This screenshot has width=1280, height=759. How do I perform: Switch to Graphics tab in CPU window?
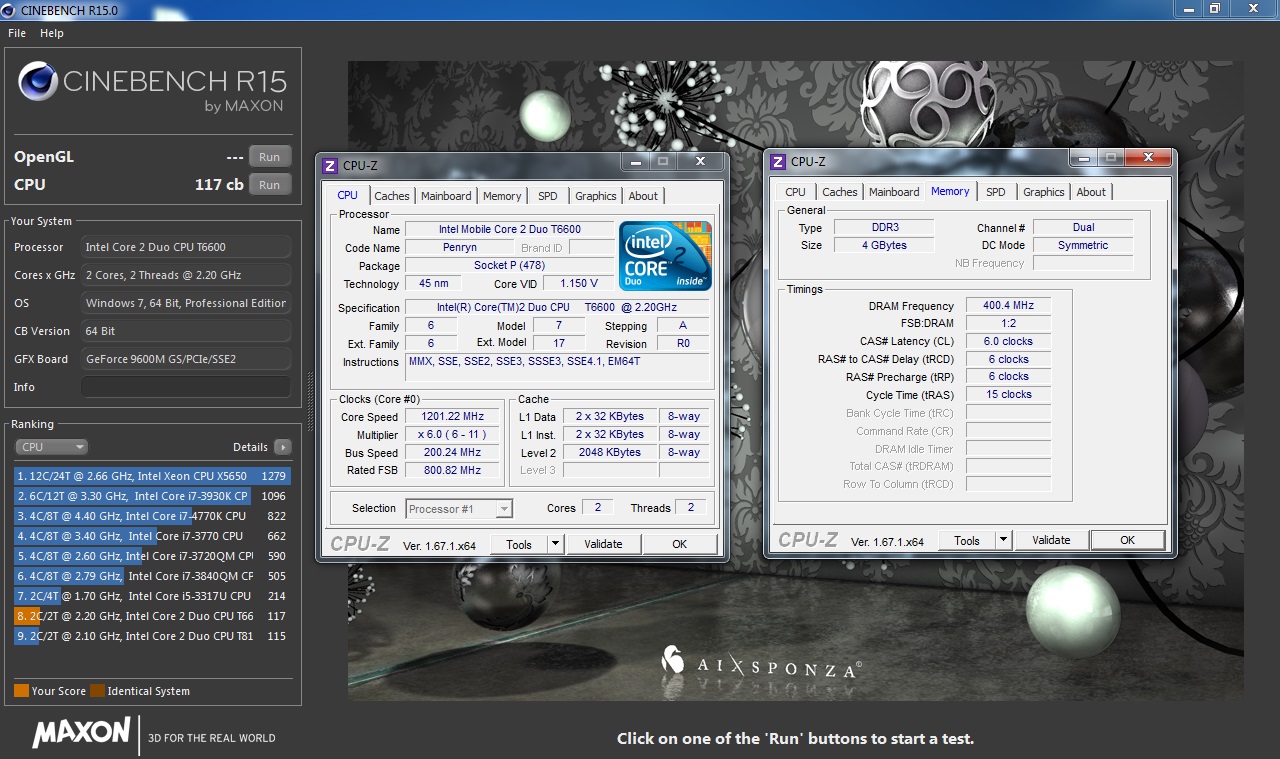[596, 196]
